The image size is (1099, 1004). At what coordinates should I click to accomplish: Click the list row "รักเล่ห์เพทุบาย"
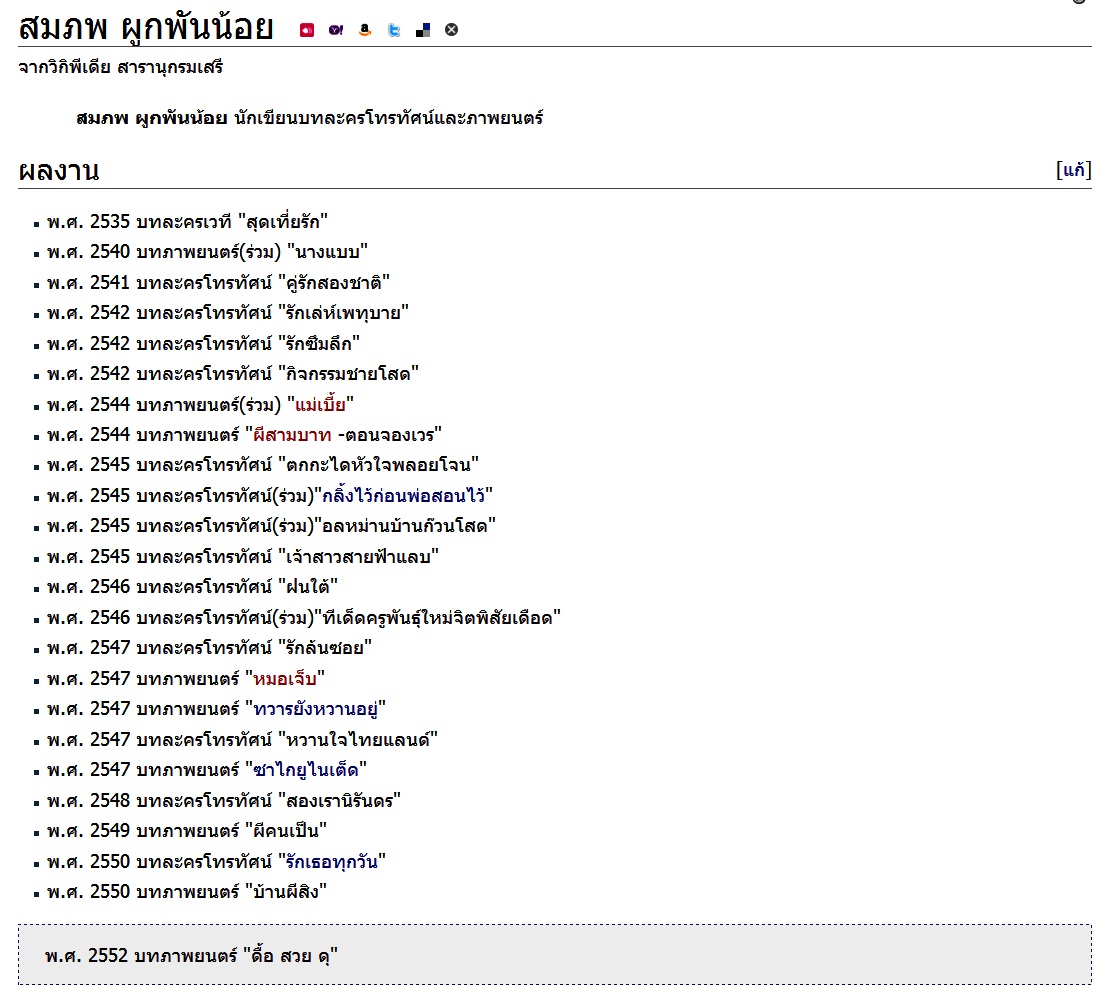coord(228,313)
